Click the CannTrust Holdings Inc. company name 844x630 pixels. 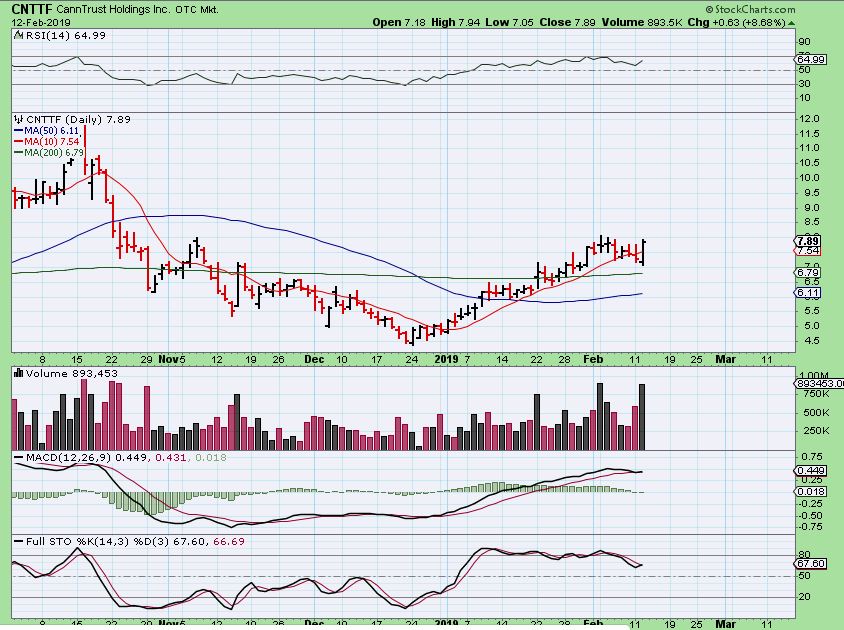point(113,9)
